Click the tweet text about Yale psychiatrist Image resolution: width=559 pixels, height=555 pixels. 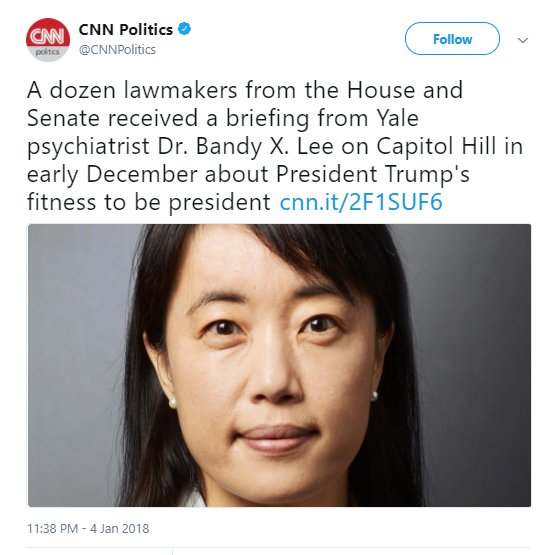275,146
